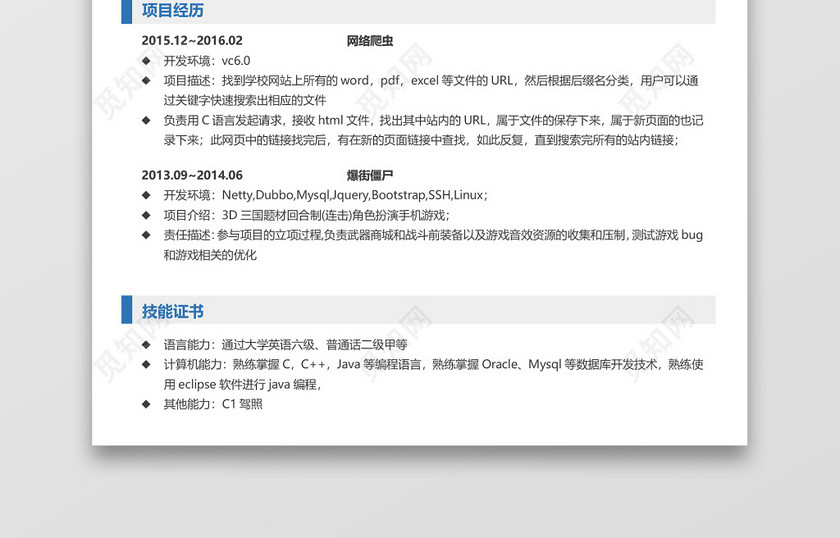The width and height of the screenshot is (840, 538).
Task: Select the line 项目介绍：3D 三国题材回合制
Action: (306, 215)
